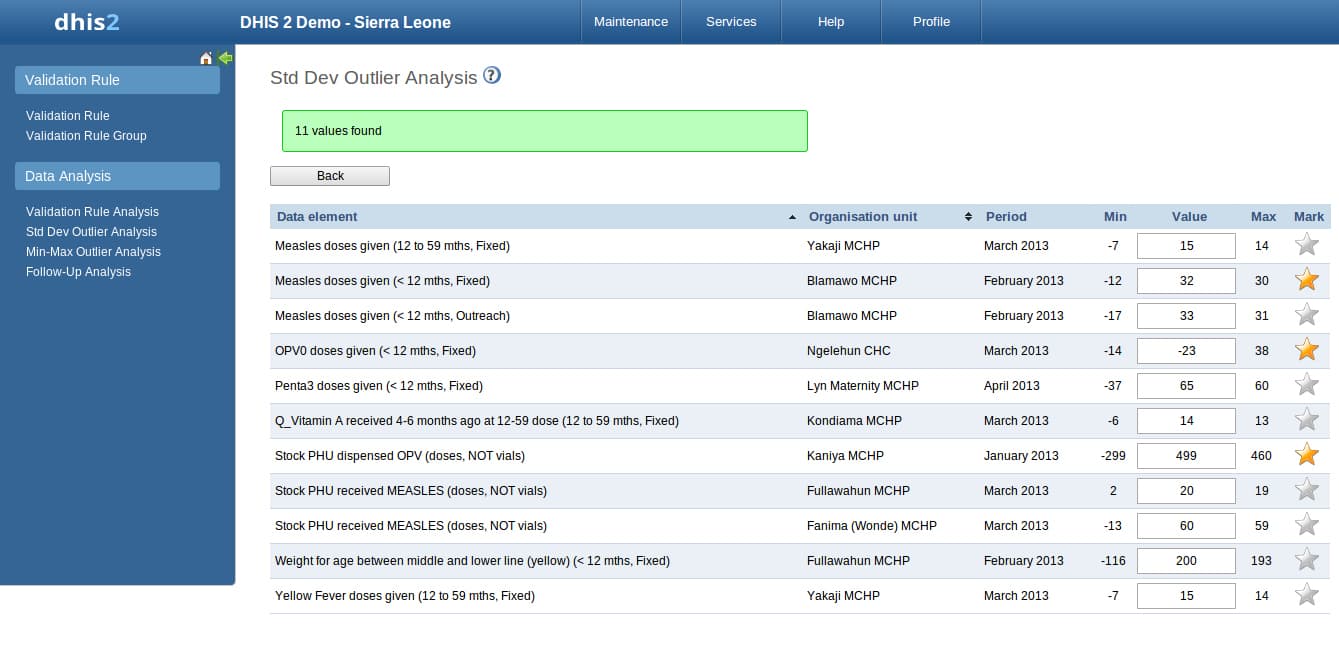
Task: Unmark the star for Ngelehun CHC row
Action: coord(1306,350)
